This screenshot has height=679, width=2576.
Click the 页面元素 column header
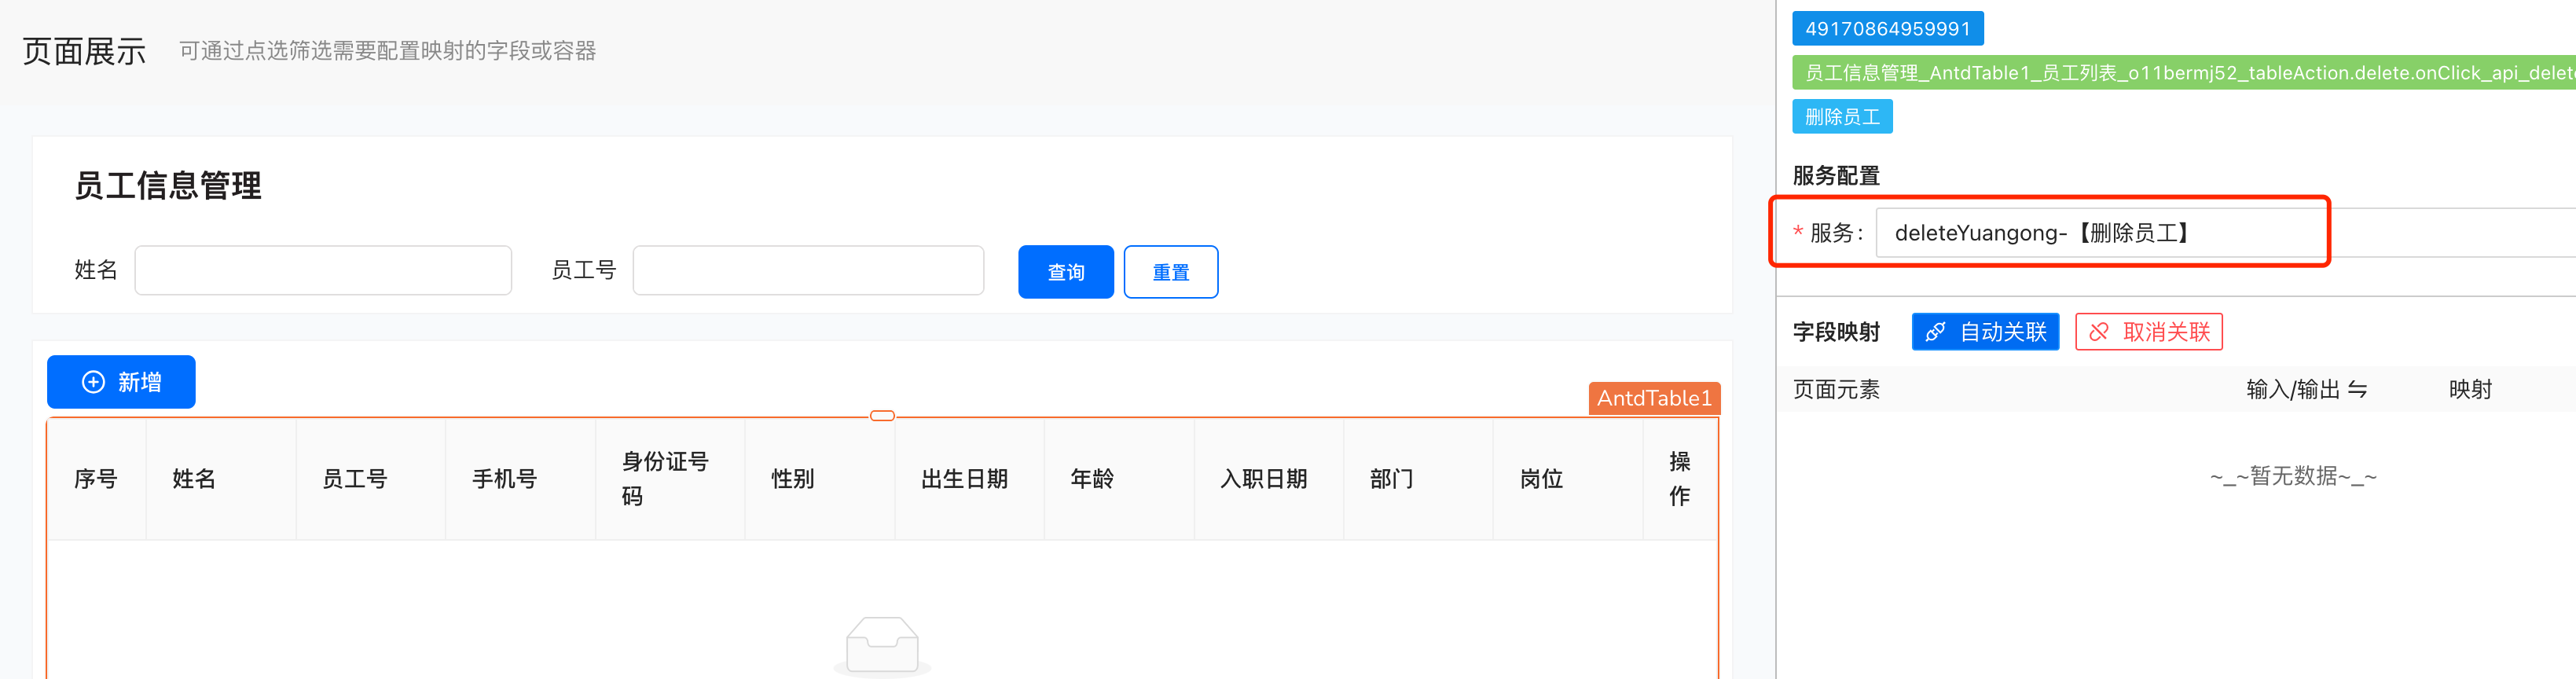1836,390
